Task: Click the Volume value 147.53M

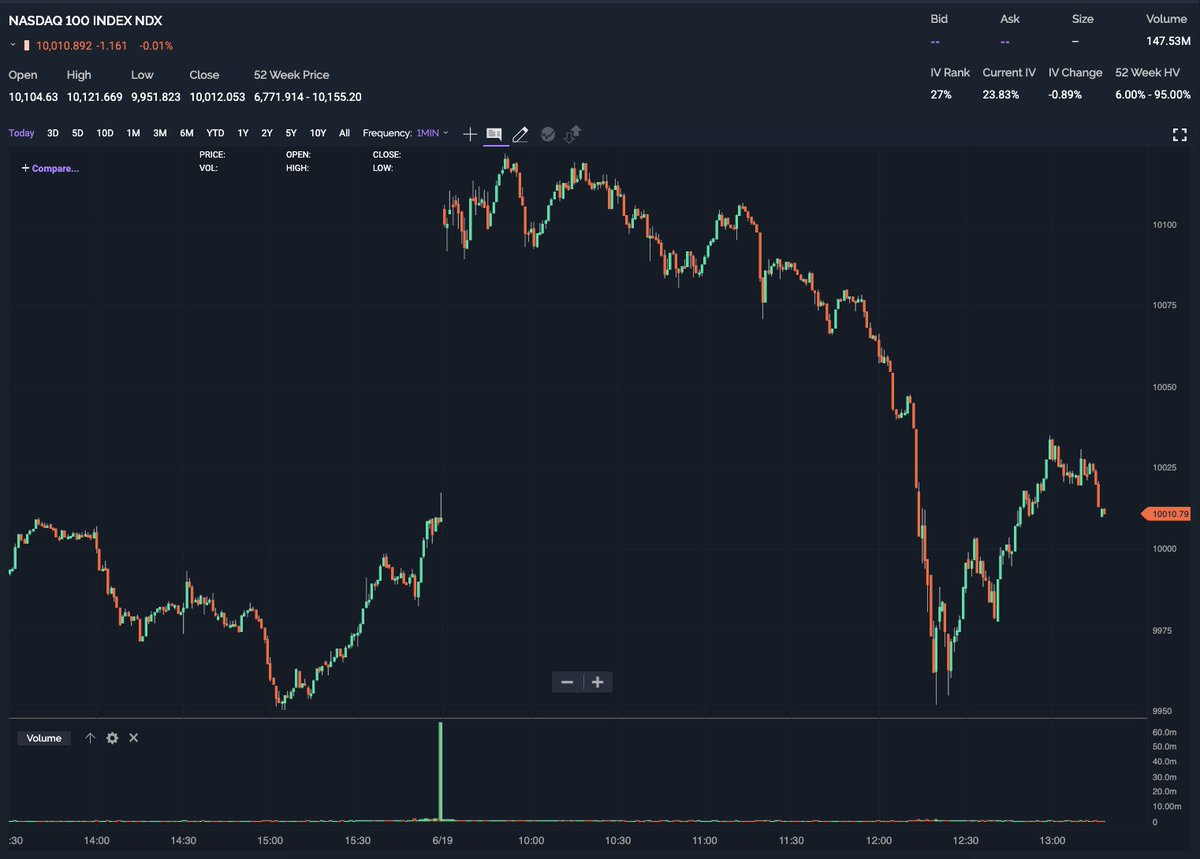Action: tap(1169, 41)
